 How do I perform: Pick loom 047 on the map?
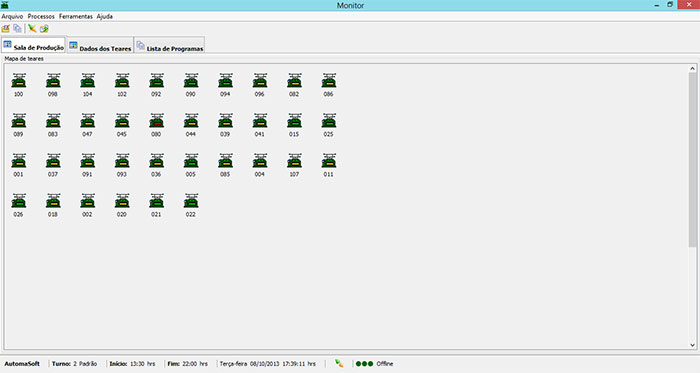click(x=88, y=121)
